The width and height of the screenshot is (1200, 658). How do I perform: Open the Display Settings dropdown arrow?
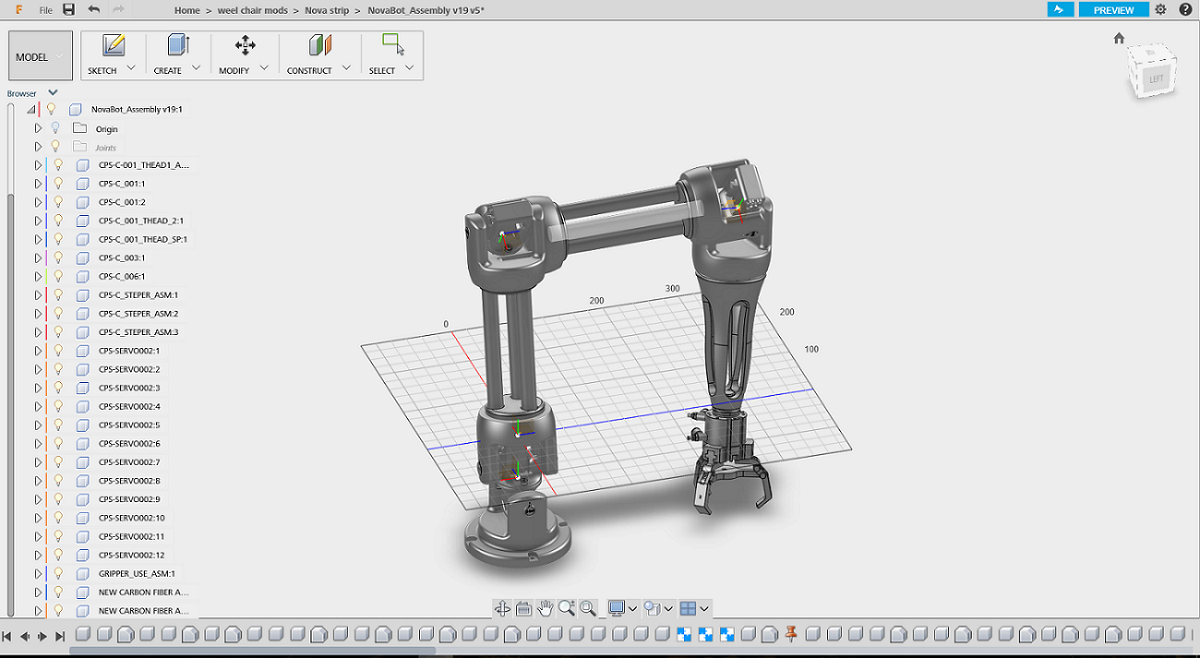pos(633,608)
